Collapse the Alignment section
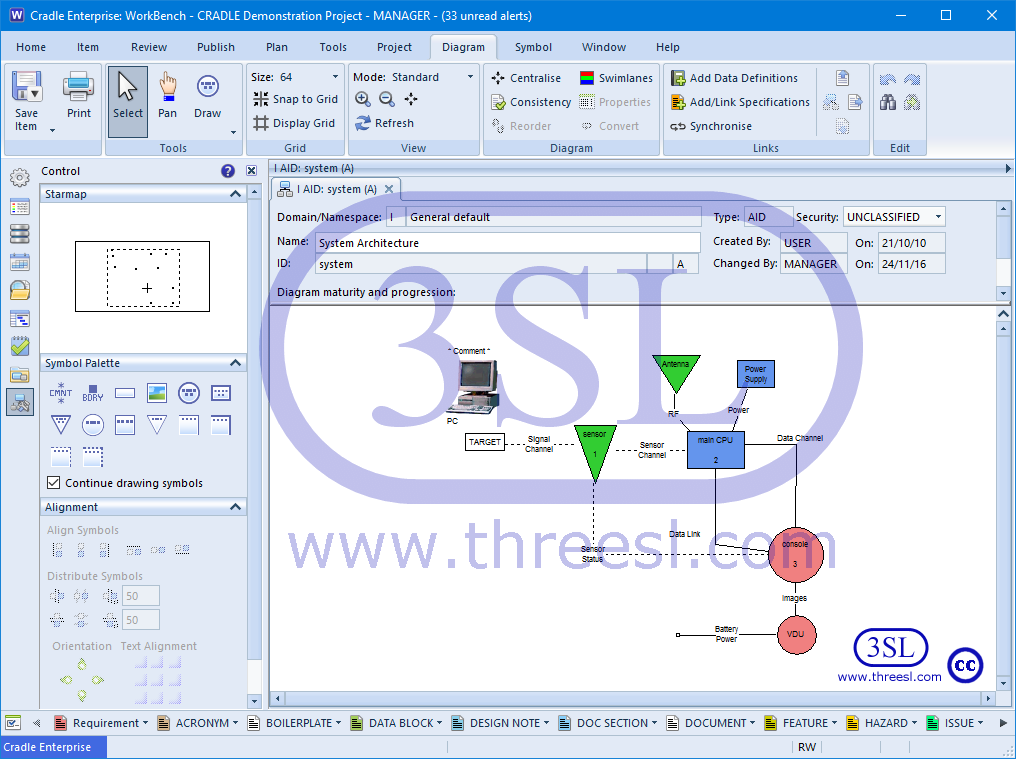 tap(235, 507)
